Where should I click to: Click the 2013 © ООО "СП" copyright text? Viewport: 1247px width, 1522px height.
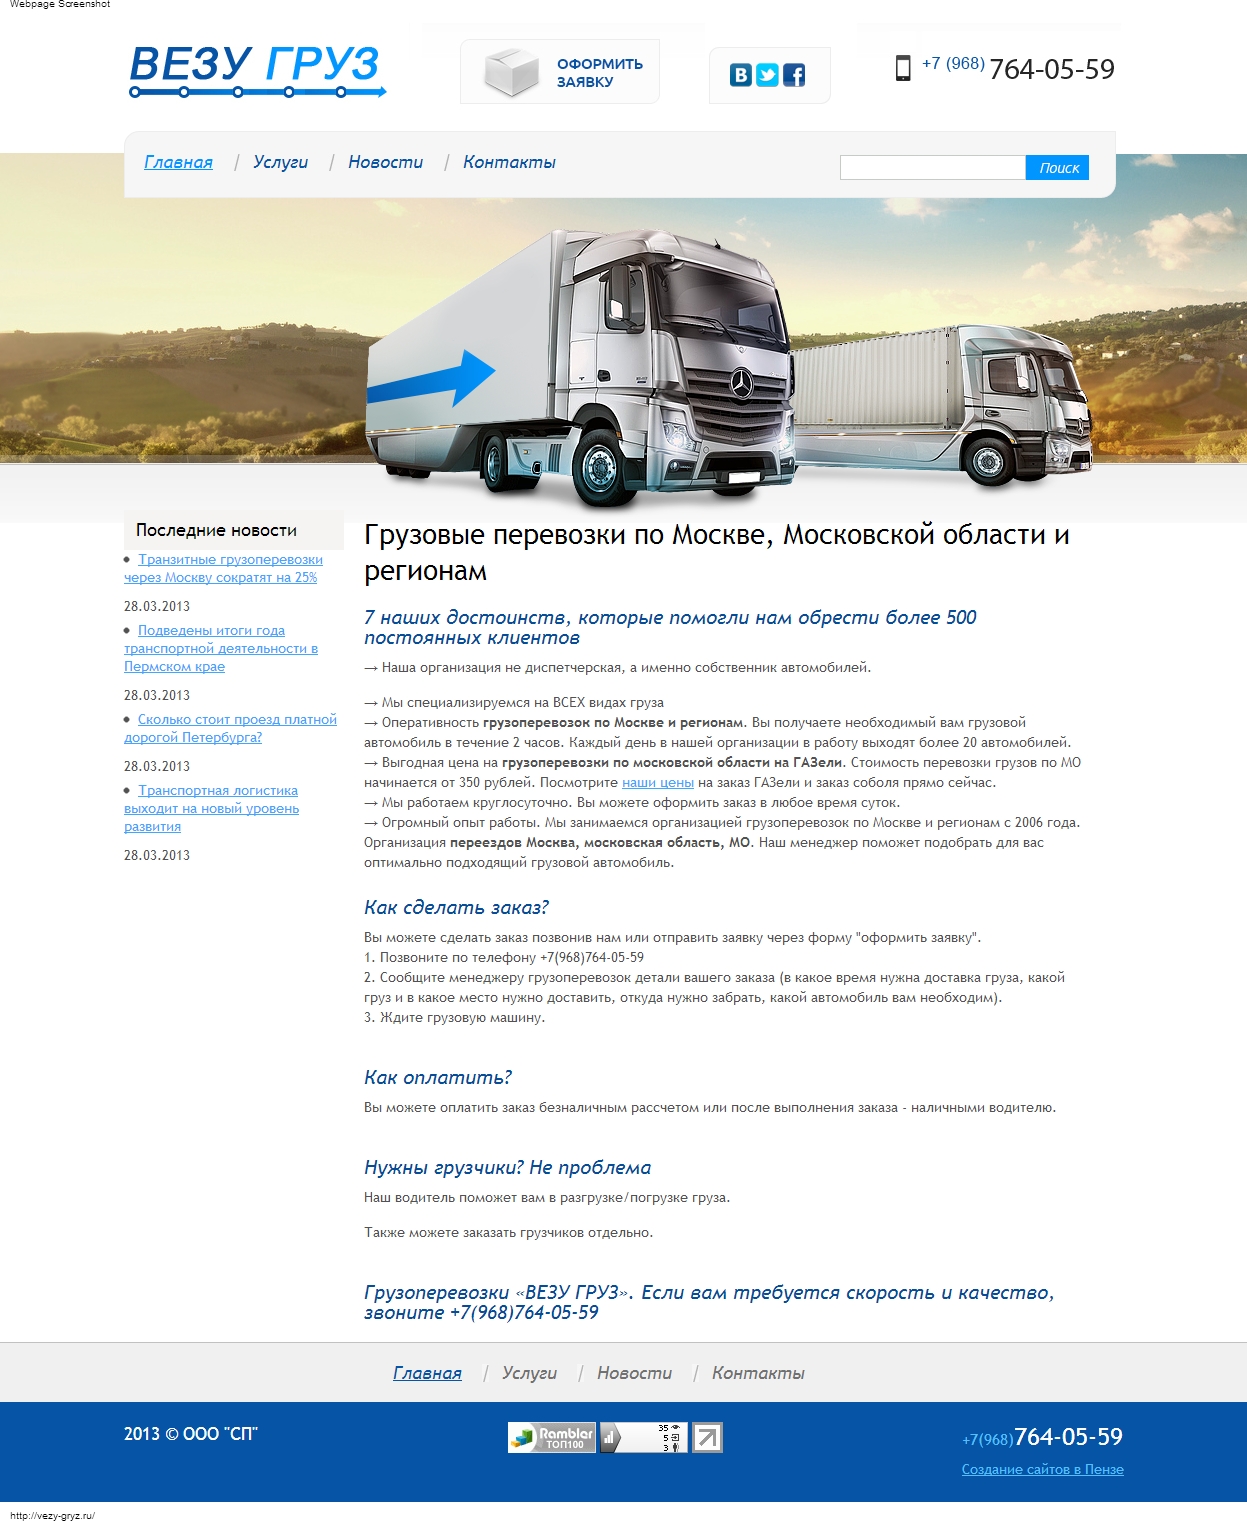pyautogui.click(x=191, y=1434)
